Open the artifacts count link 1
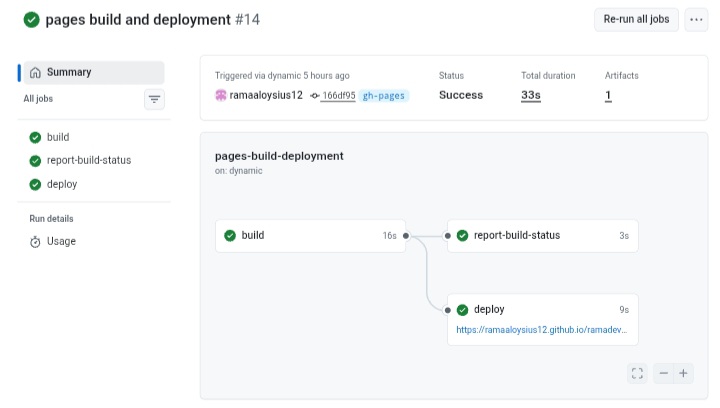 [x=608, y=95]
